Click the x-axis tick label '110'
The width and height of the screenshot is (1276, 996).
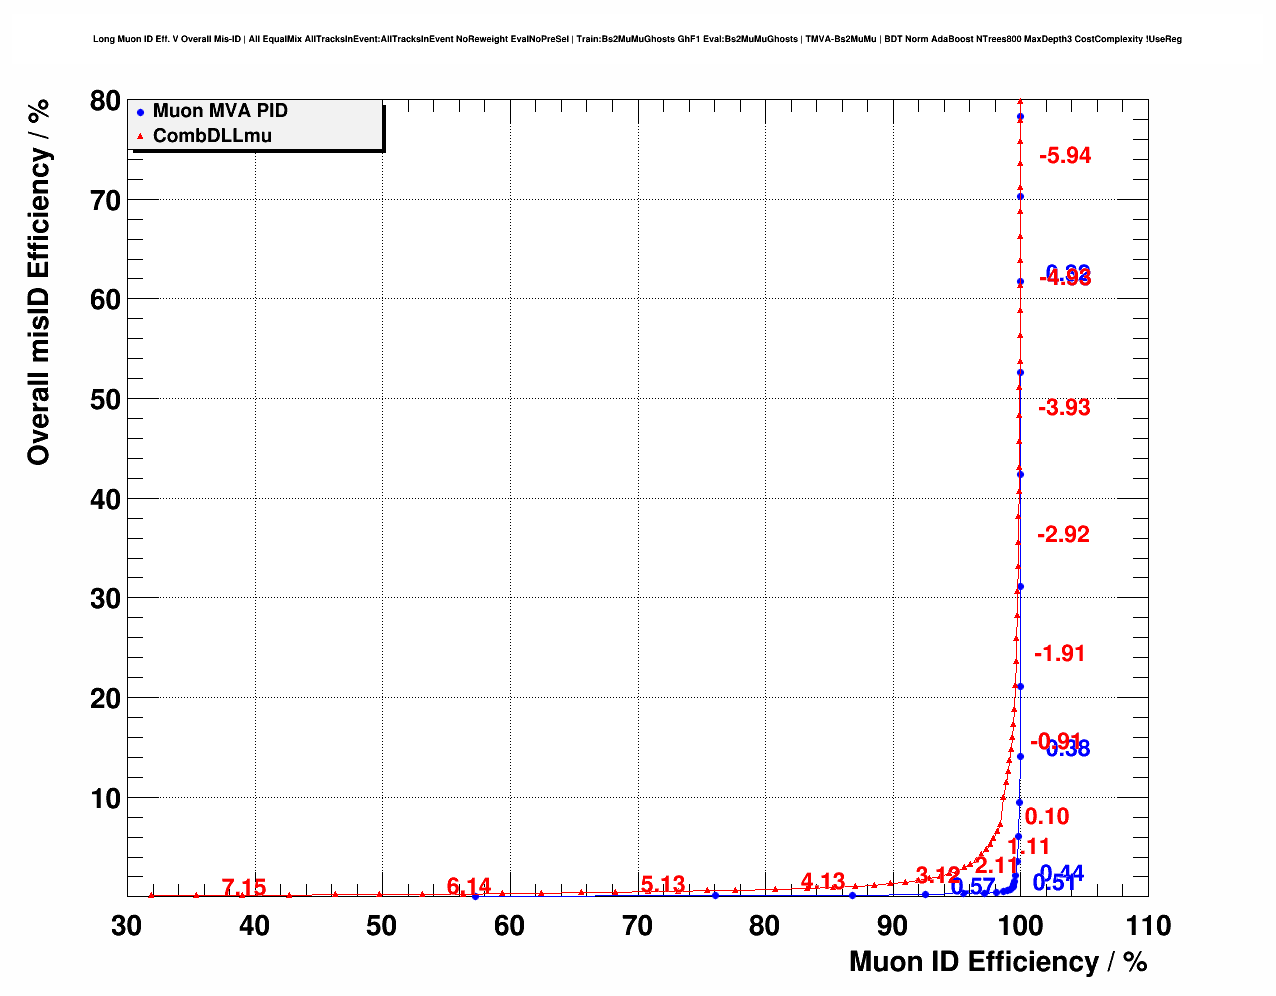(x=1148, y=926)
